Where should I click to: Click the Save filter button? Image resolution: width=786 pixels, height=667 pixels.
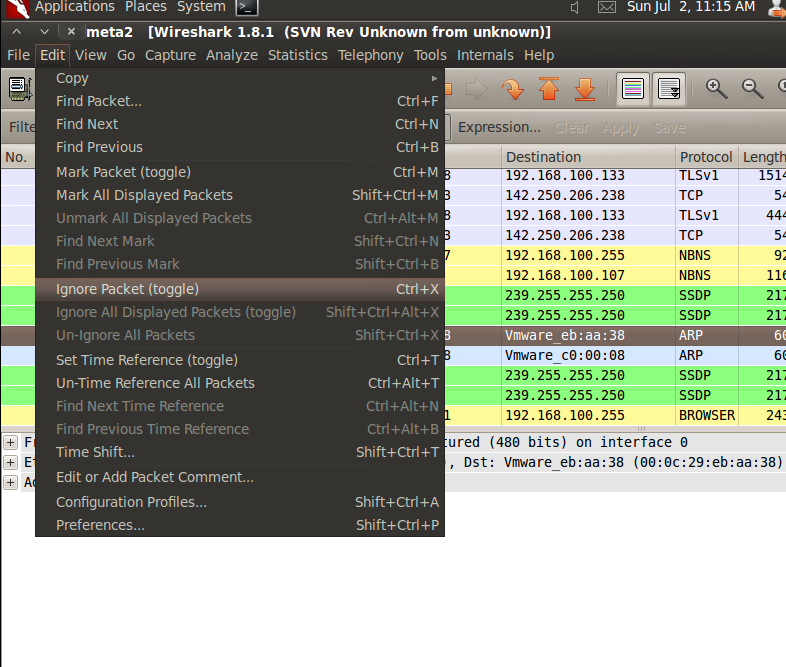pyautogui.click(x=669, y=128)
